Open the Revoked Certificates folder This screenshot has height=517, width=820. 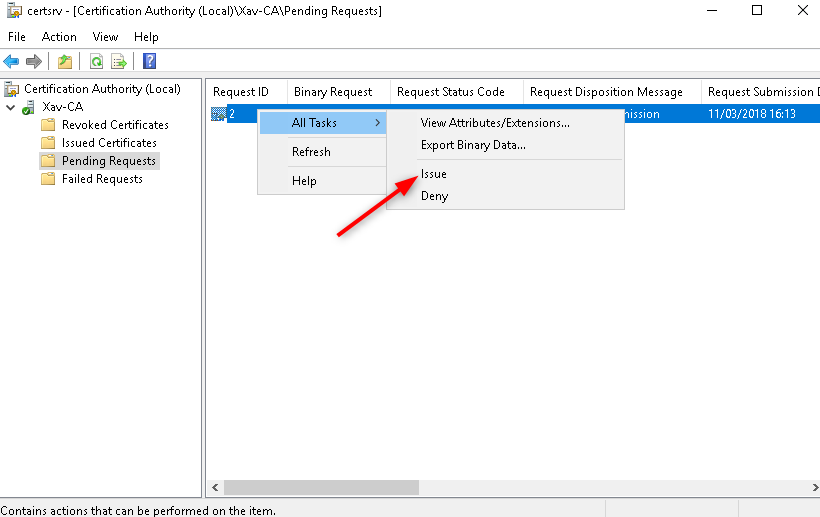tap(114, 125)
